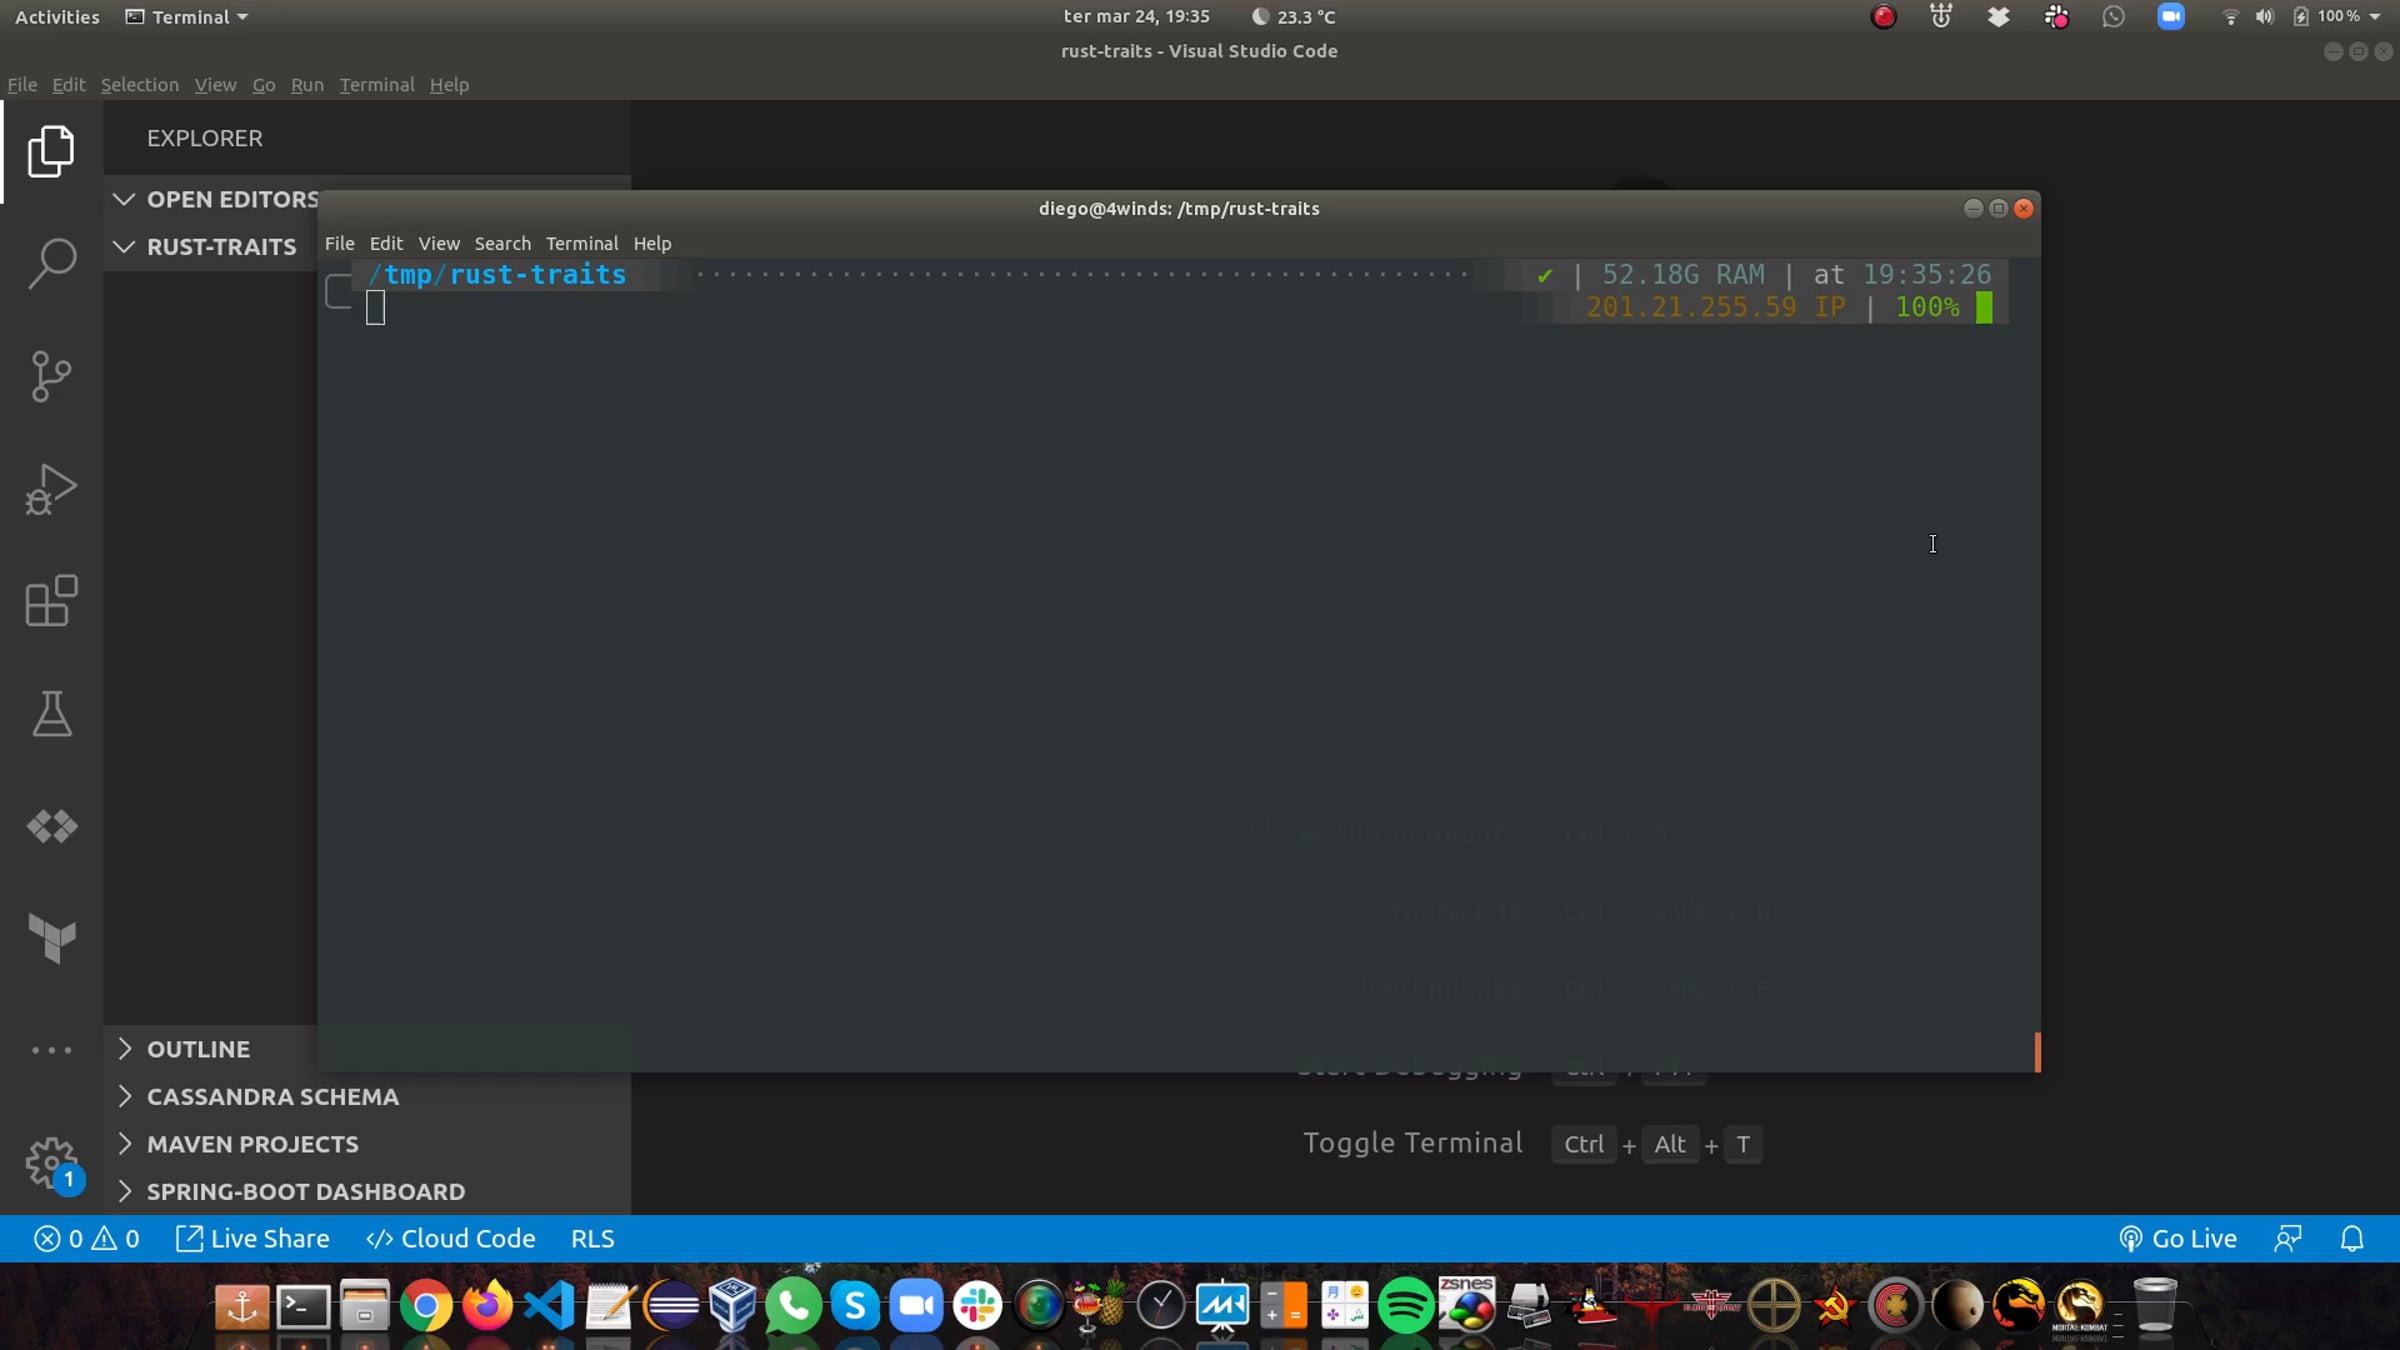Click Live Share in the status bar
Screen dimensions: 2400x1350
(x=253, y=1239)
